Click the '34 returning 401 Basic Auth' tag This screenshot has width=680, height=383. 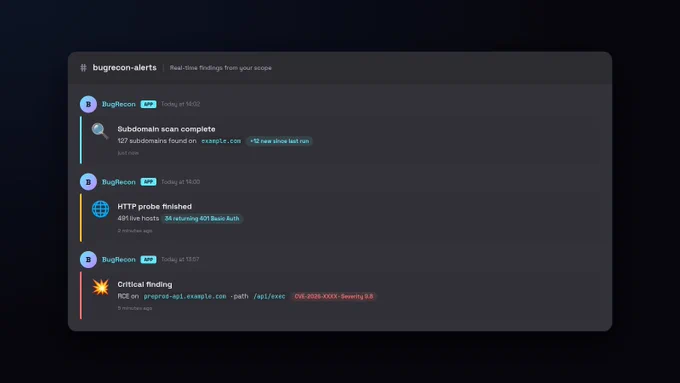coord(202,219)
